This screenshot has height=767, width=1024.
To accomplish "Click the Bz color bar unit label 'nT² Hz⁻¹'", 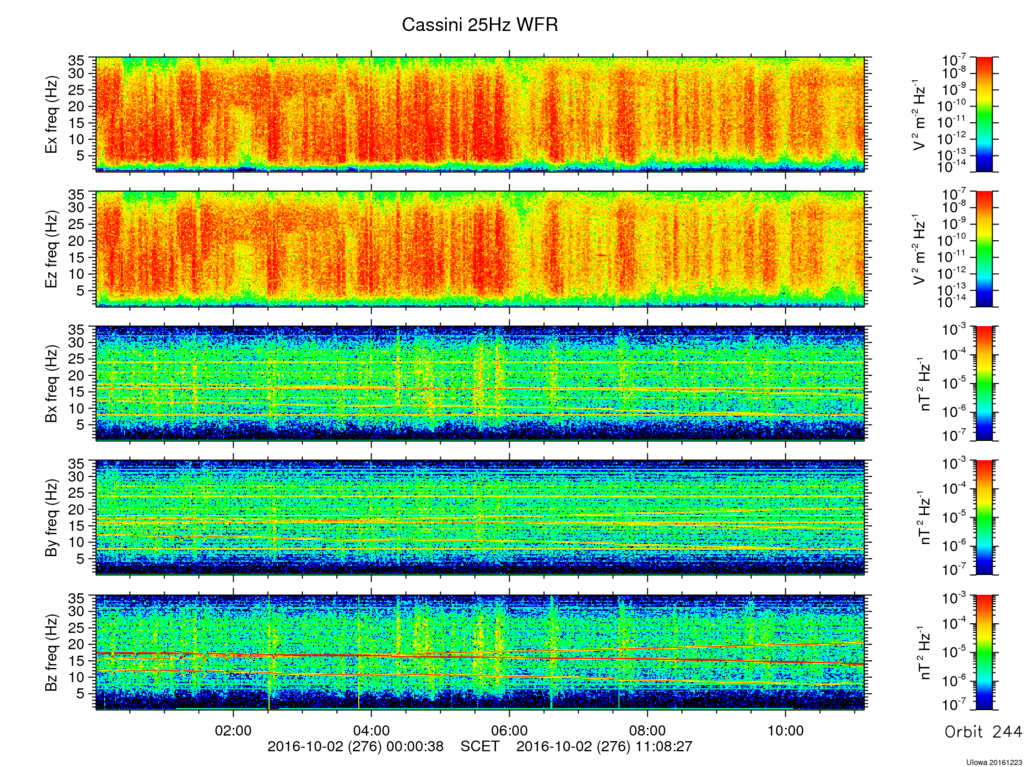I will tap(926, 653).
